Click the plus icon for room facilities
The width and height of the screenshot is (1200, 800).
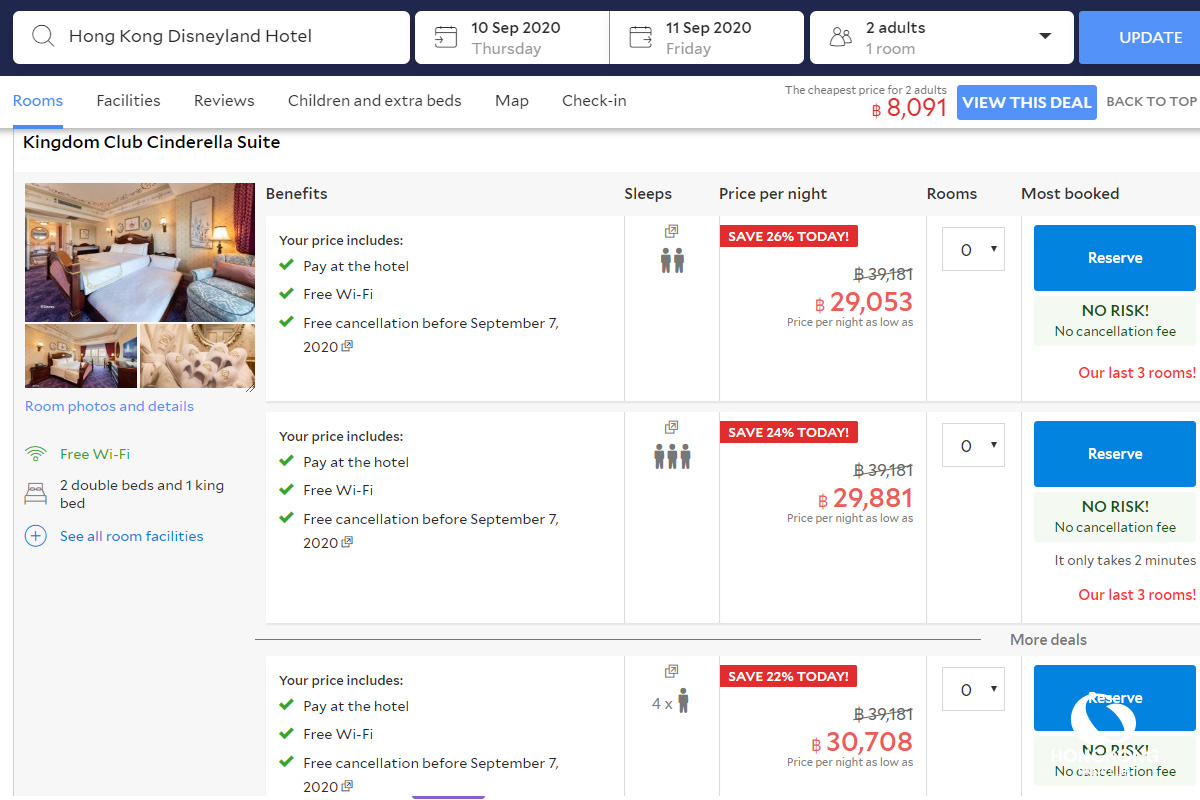[36, 536]
